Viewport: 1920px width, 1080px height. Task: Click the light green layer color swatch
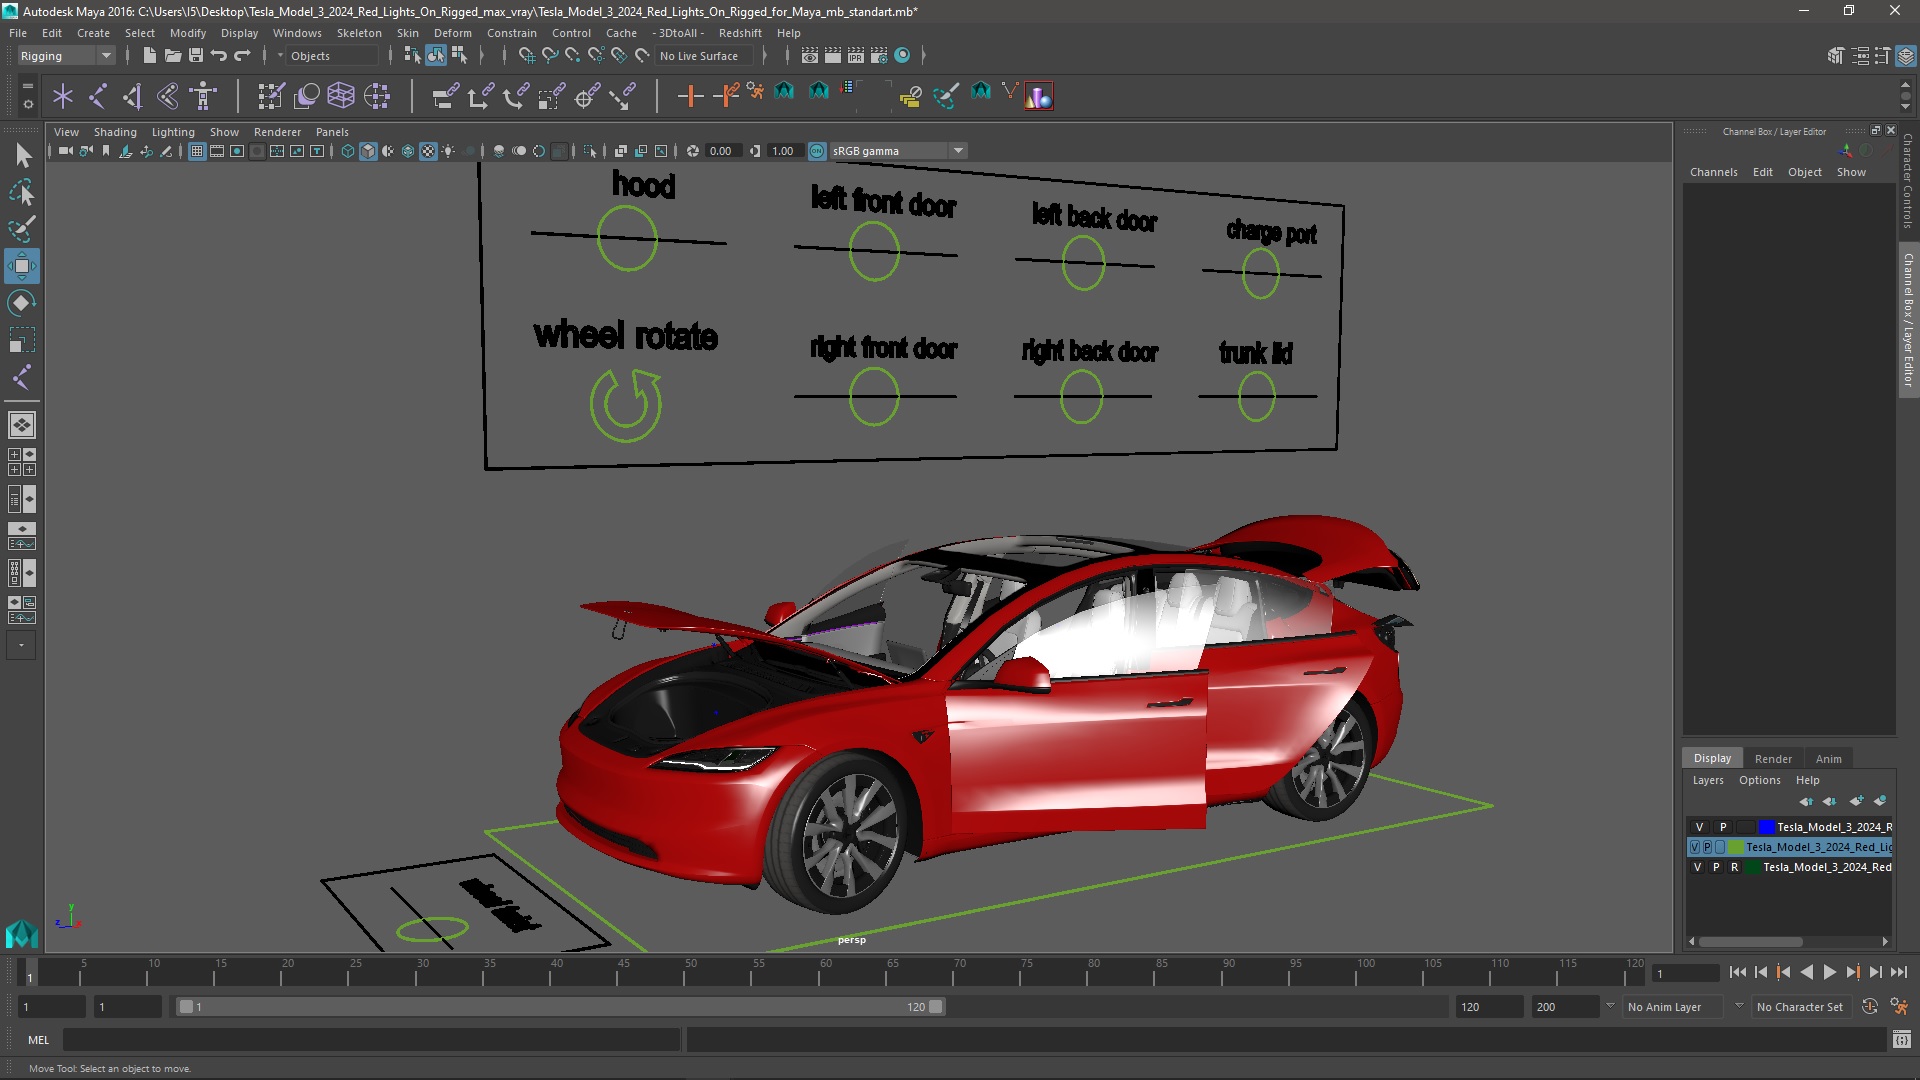point(1736,847)
